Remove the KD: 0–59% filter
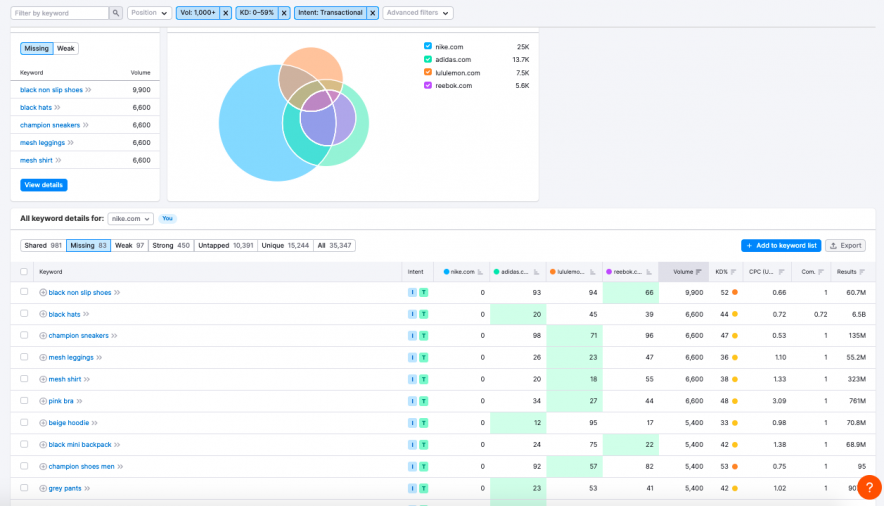Viewport: 884px width, 506px height. pyautogui.click(x=284, y=13)
